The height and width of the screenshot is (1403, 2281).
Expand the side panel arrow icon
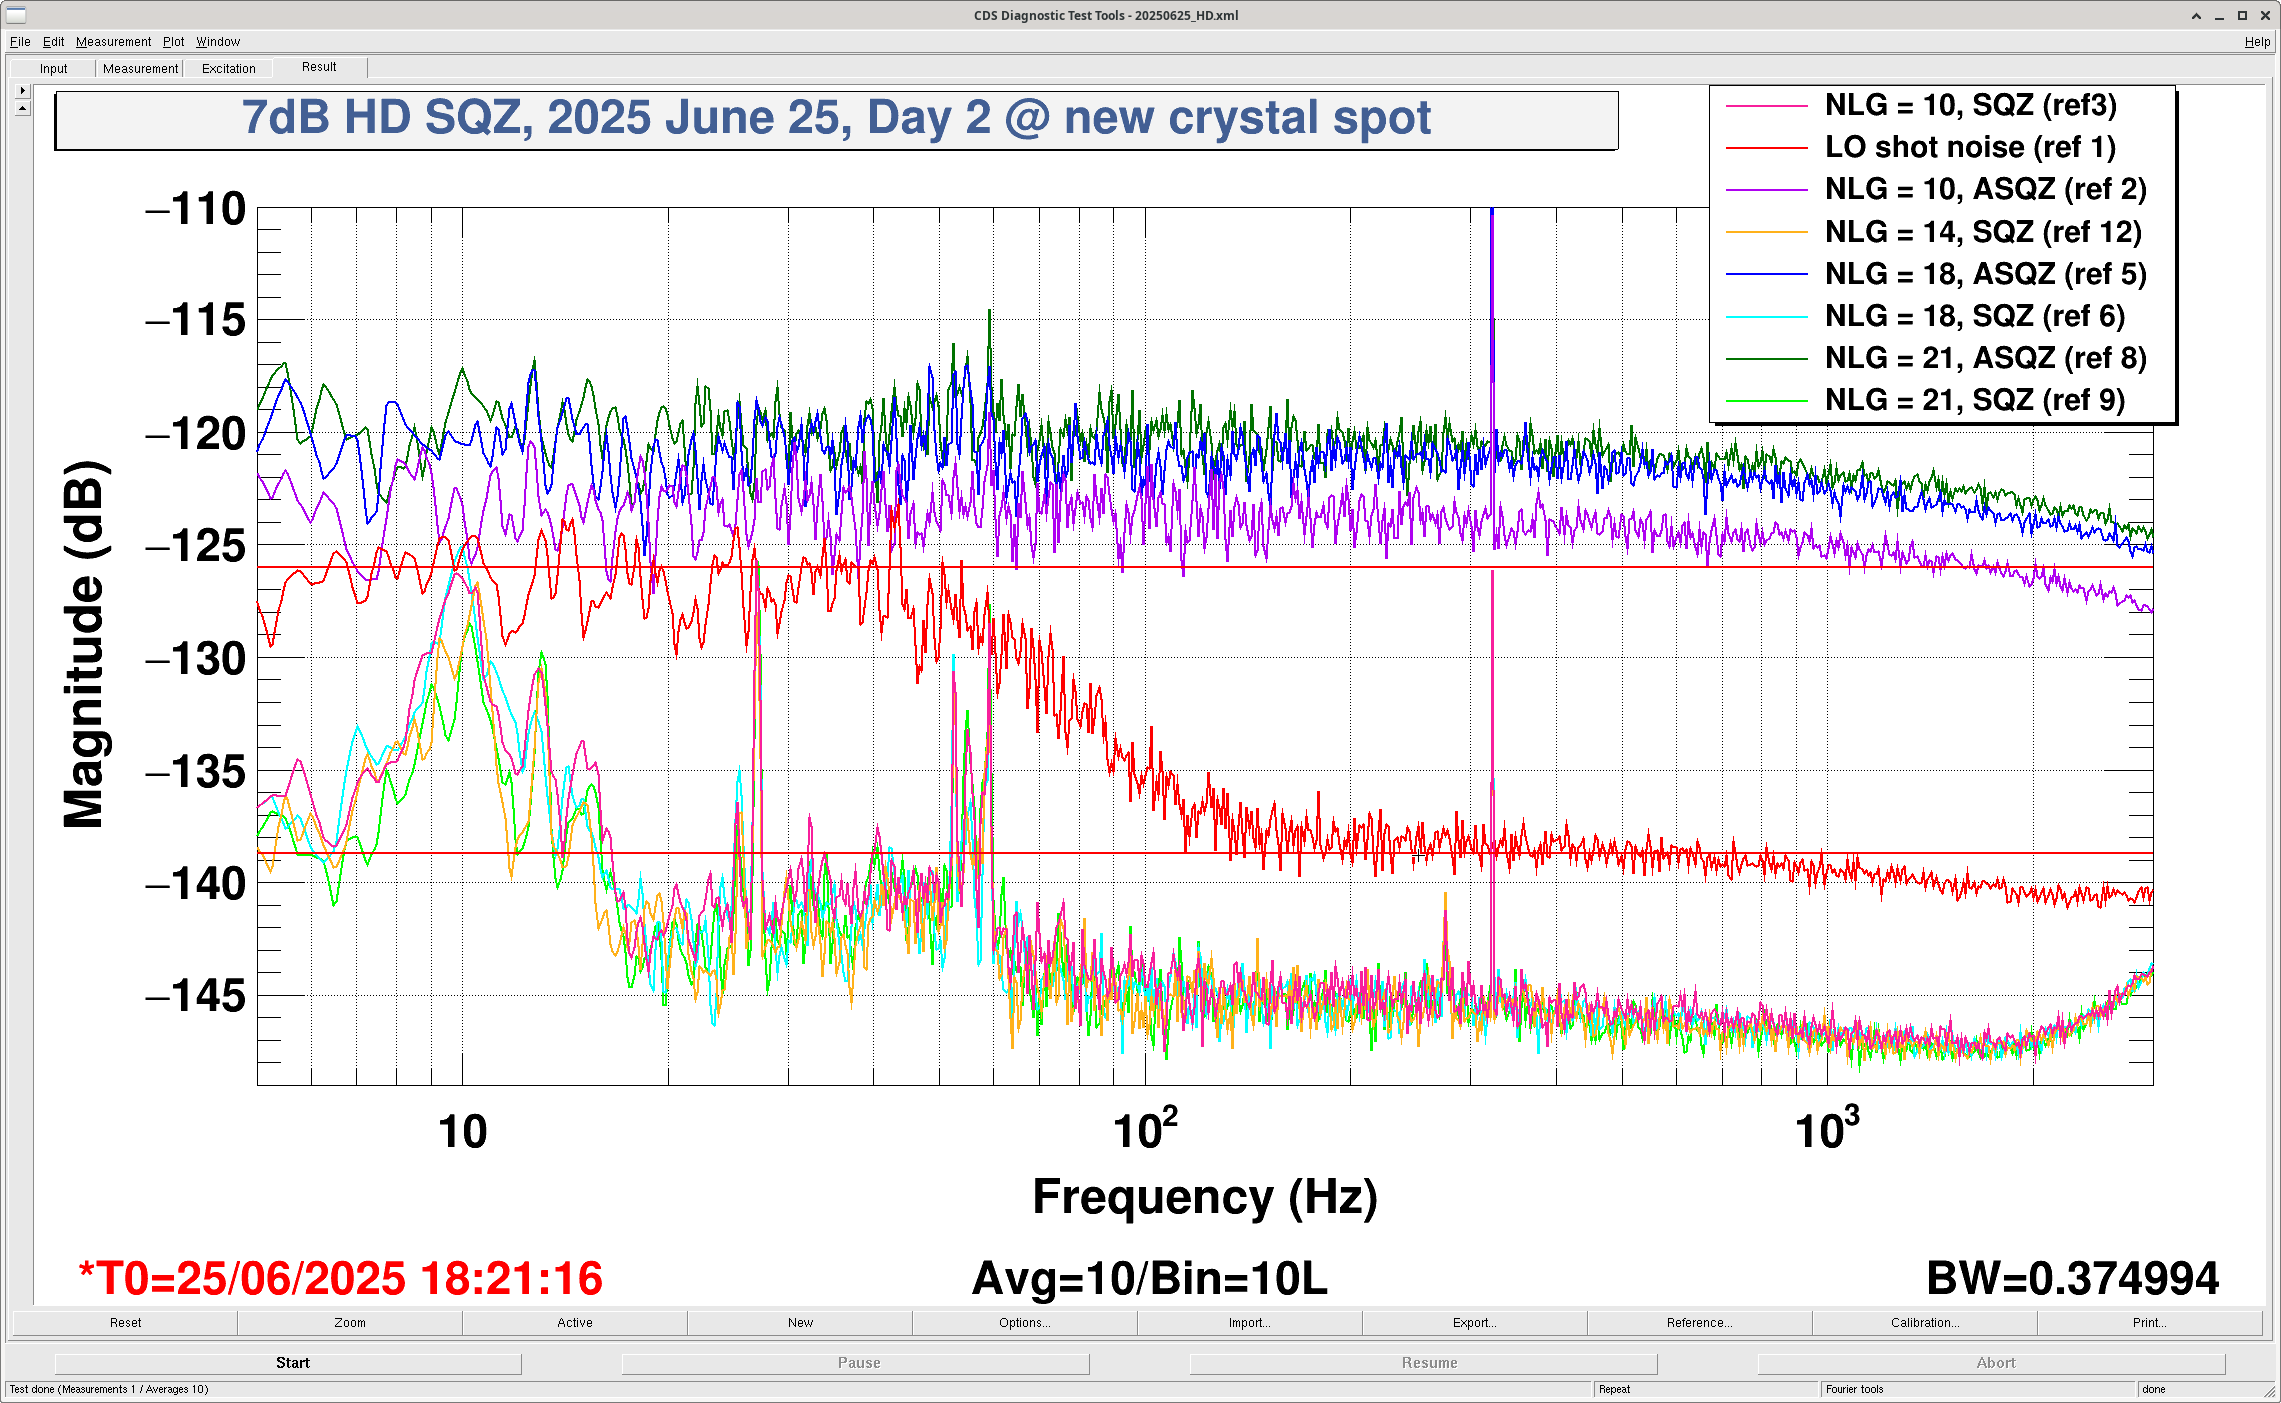click(x=23, y=90)
